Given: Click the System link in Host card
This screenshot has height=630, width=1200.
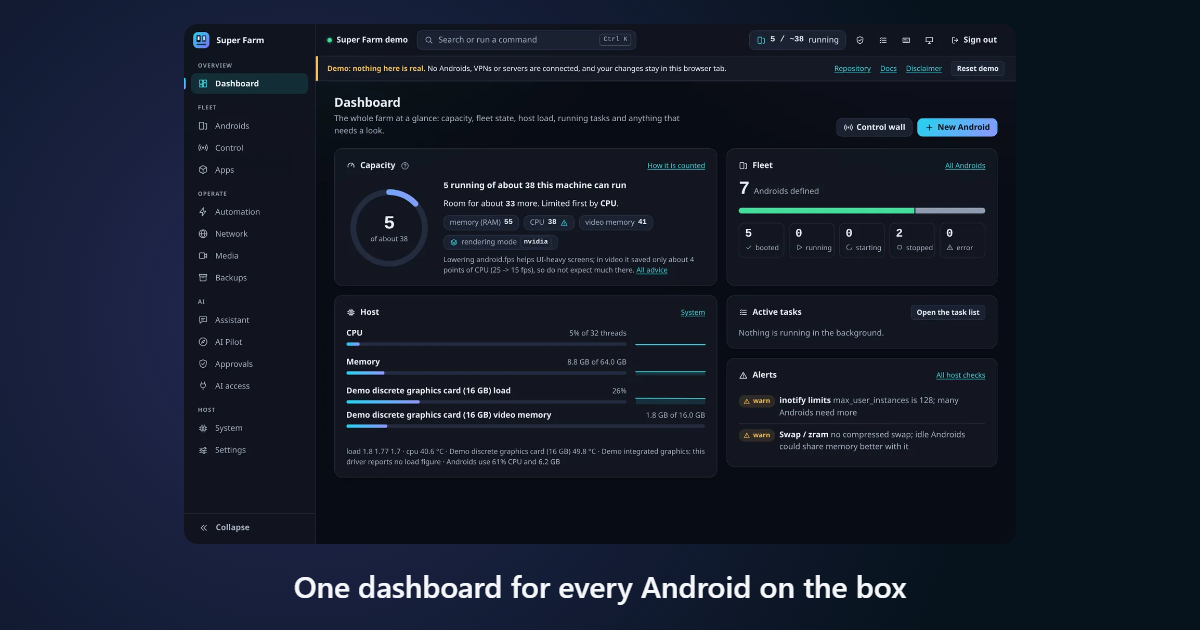Looking at the screenshot, I should [x=693, y=312].
